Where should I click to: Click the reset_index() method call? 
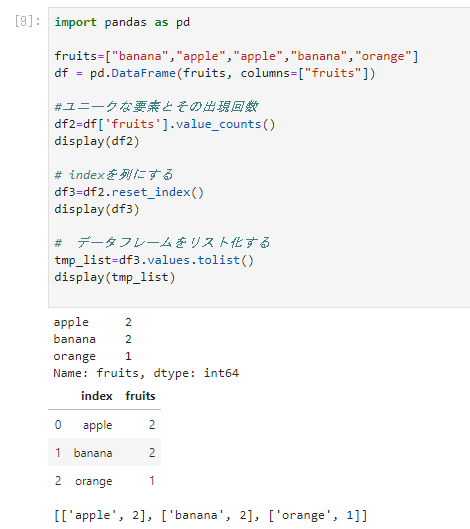(158, 192)
